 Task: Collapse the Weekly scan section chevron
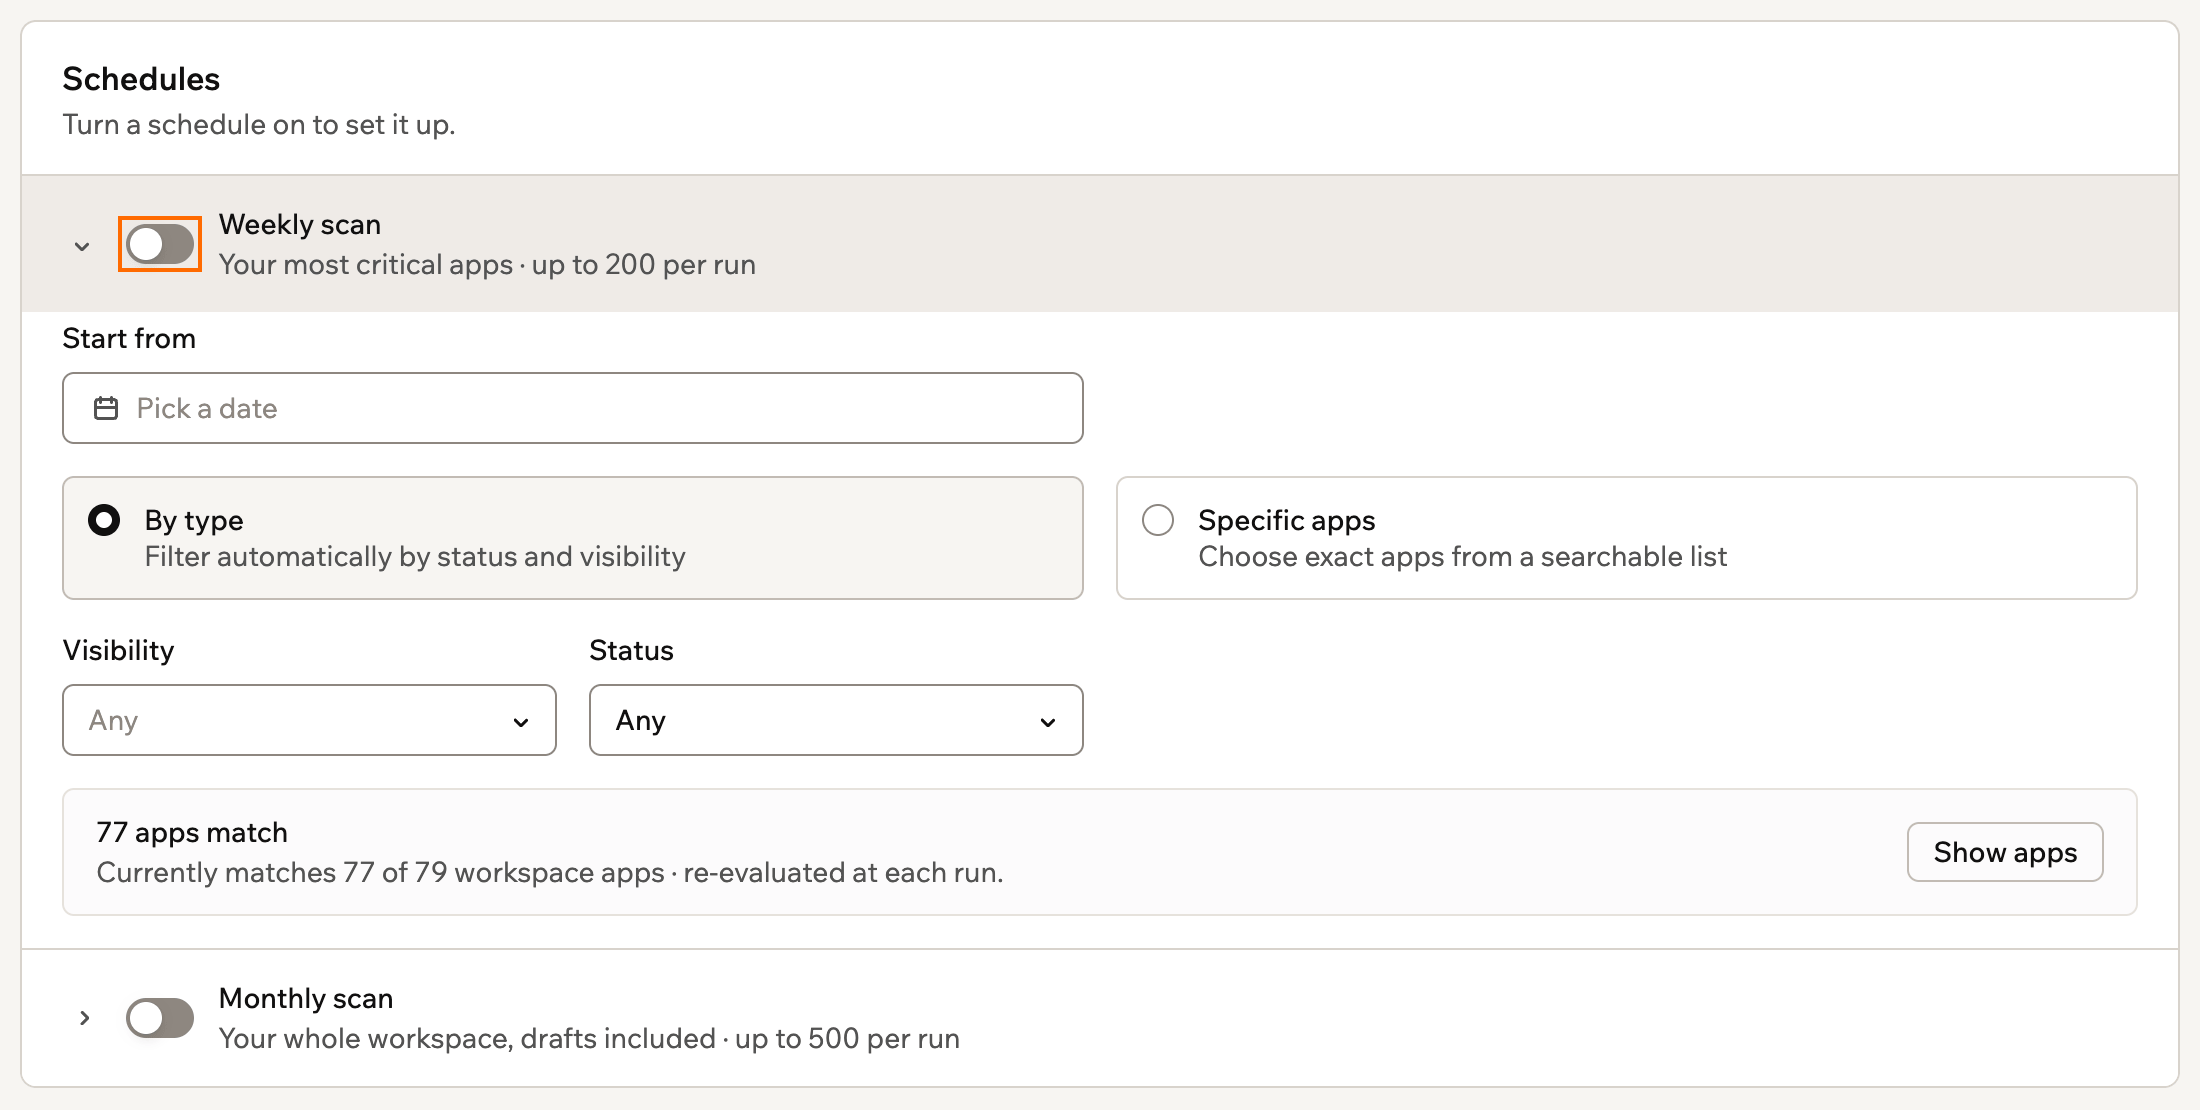(x=82, y=246)
